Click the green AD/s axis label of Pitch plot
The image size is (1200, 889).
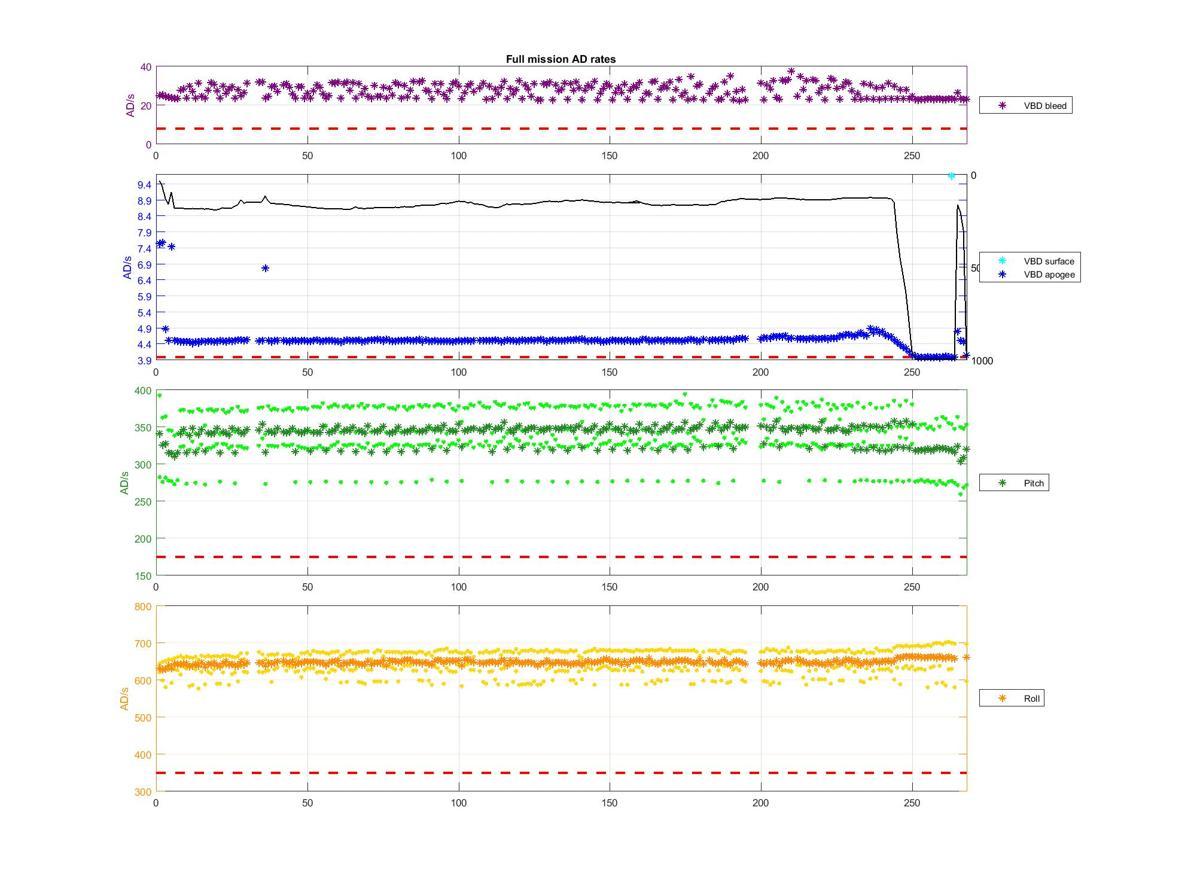(125, 483)
